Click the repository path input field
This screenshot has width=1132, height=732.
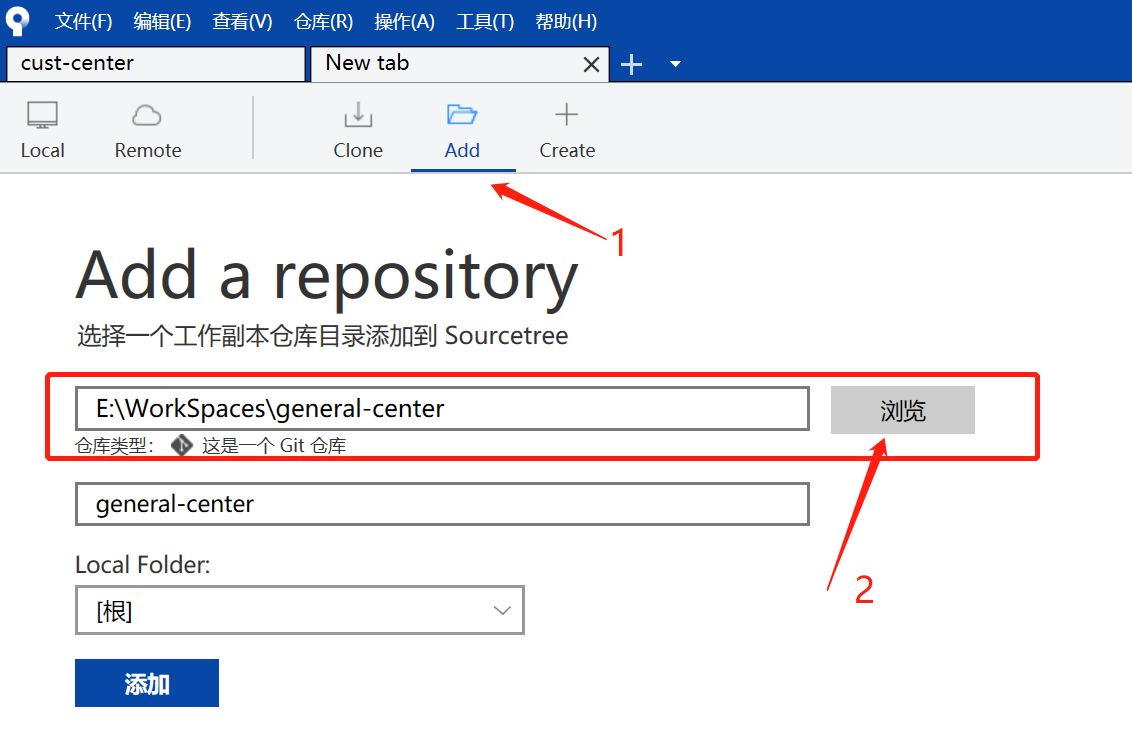tap(440, 408)
